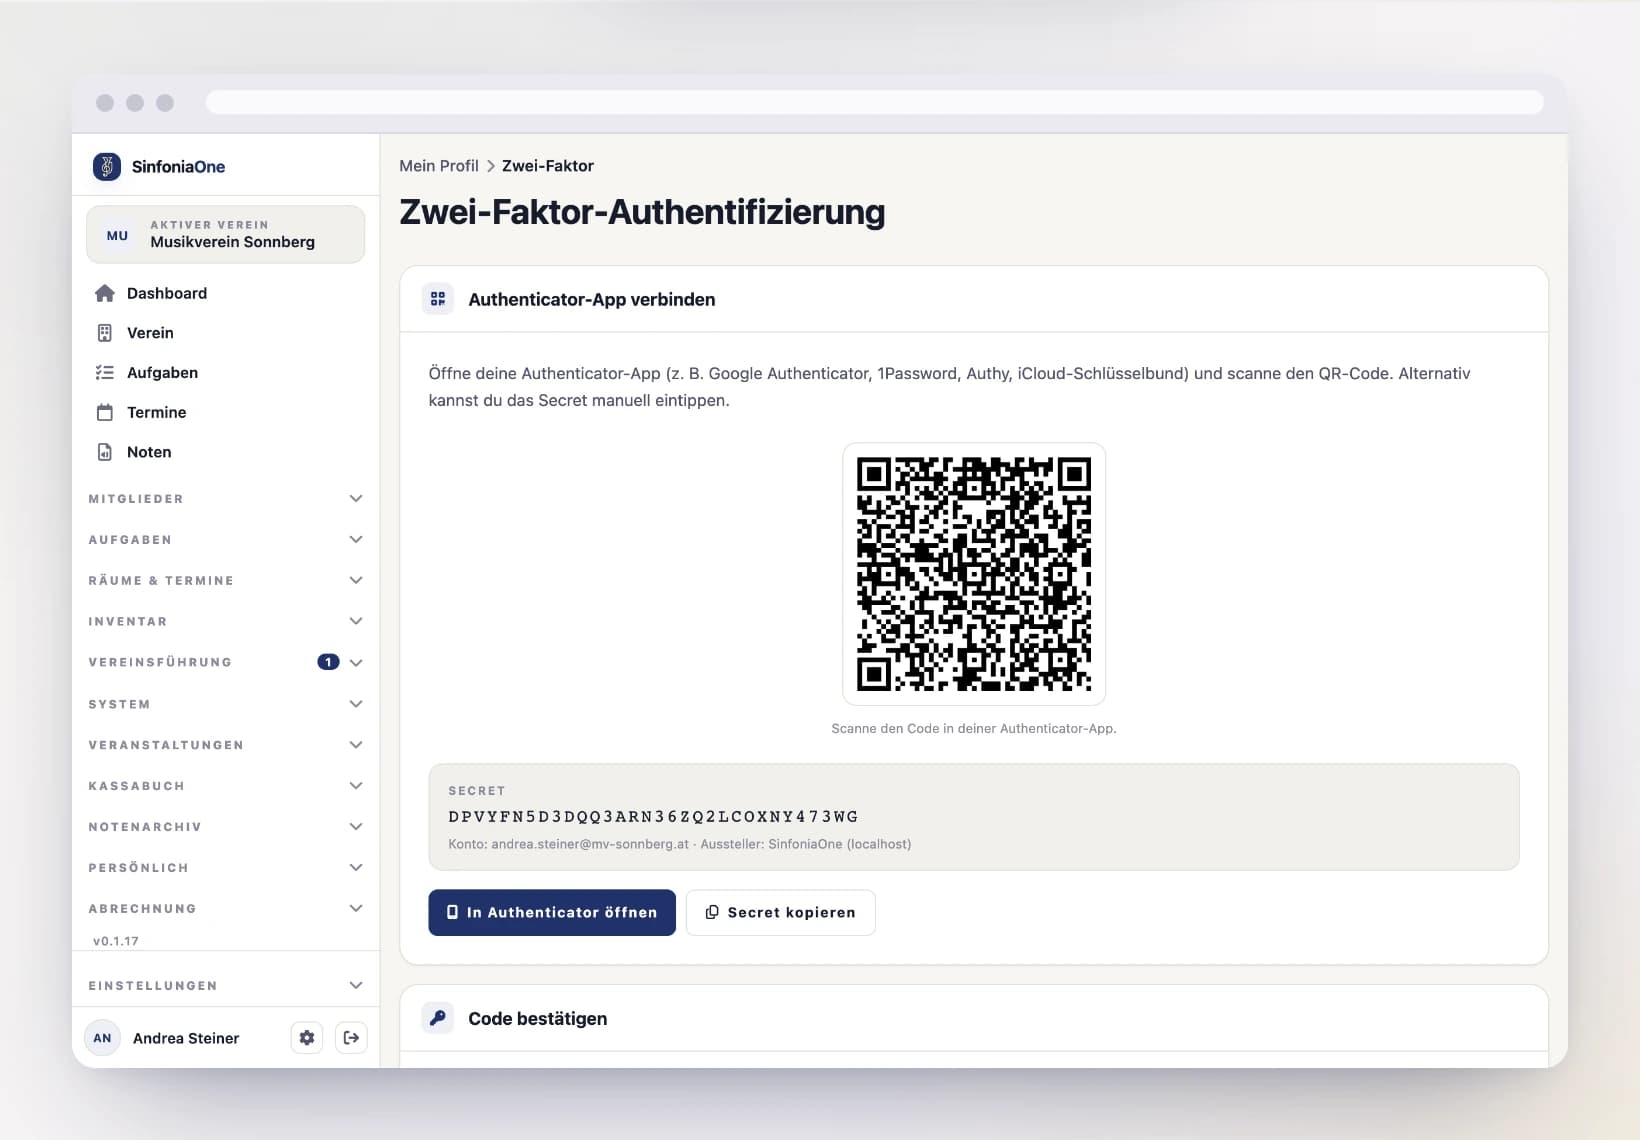1640x1140 pixels.
Task: Open settings with the gear icon
Action: coord(307,1038)
